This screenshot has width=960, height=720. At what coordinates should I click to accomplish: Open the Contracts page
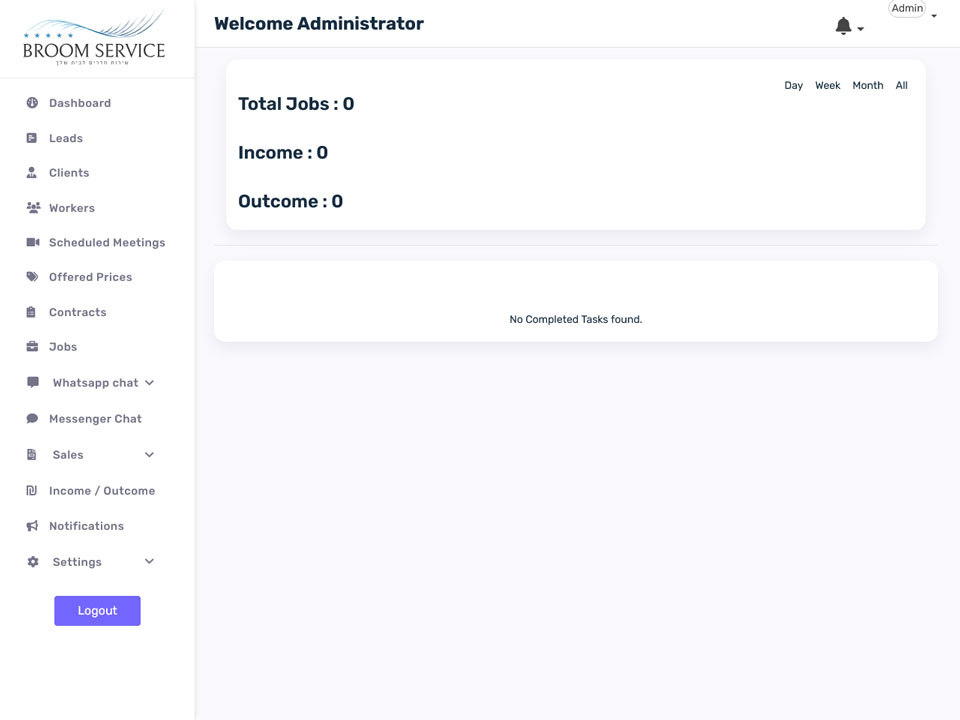pyautogui.click(x=78, y=312)
